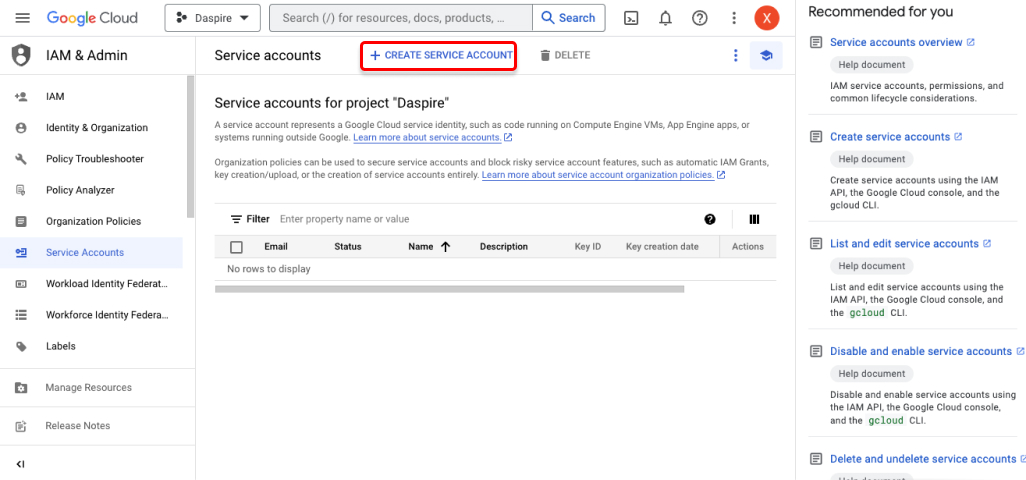Focus the resources search field
This screenshot has width=1026, height=480.
pos(400,18)
